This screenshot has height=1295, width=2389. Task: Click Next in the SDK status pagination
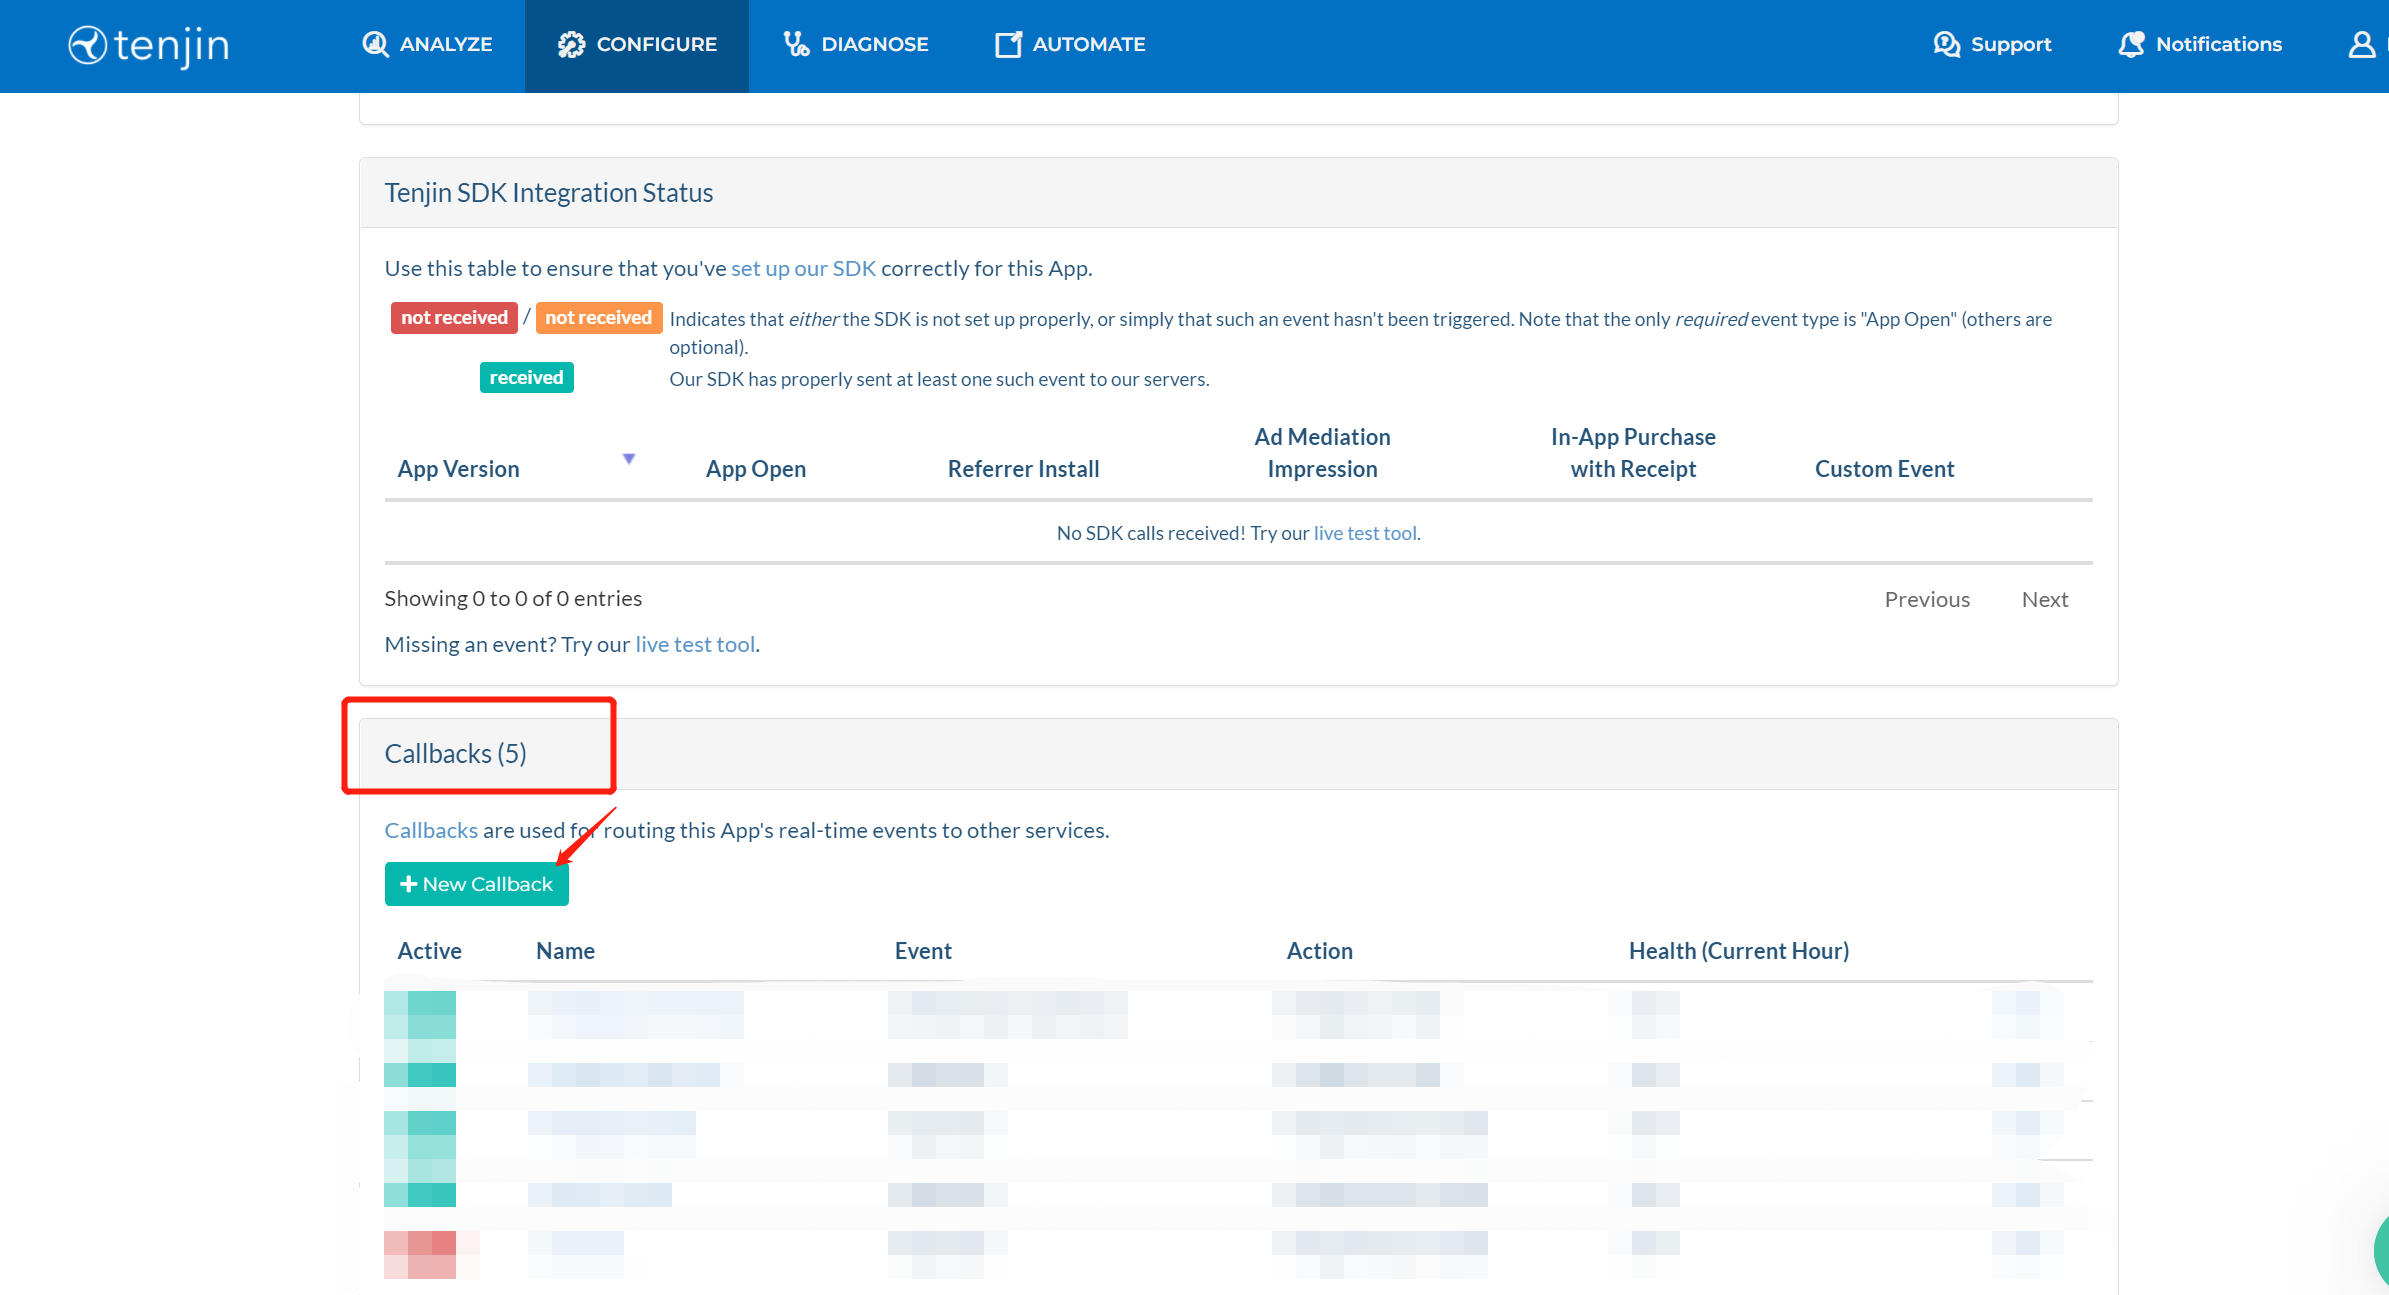(x=2044, y=598)
